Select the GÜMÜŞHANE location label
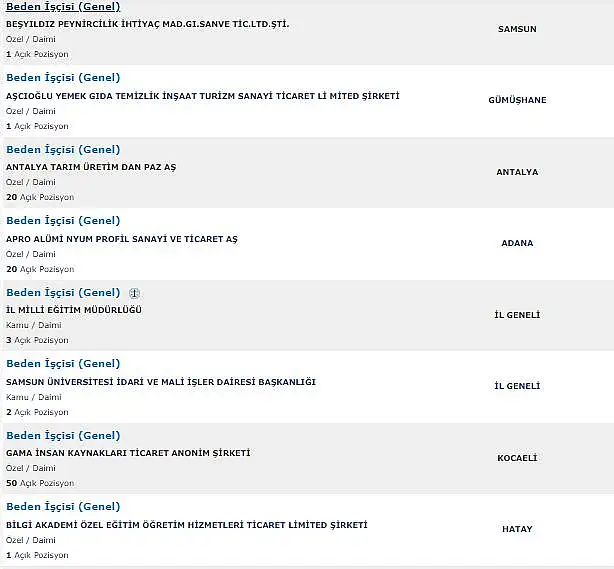The width and height of the screenshot is (614, 569). pyautogui.click(x=517, y=100)
